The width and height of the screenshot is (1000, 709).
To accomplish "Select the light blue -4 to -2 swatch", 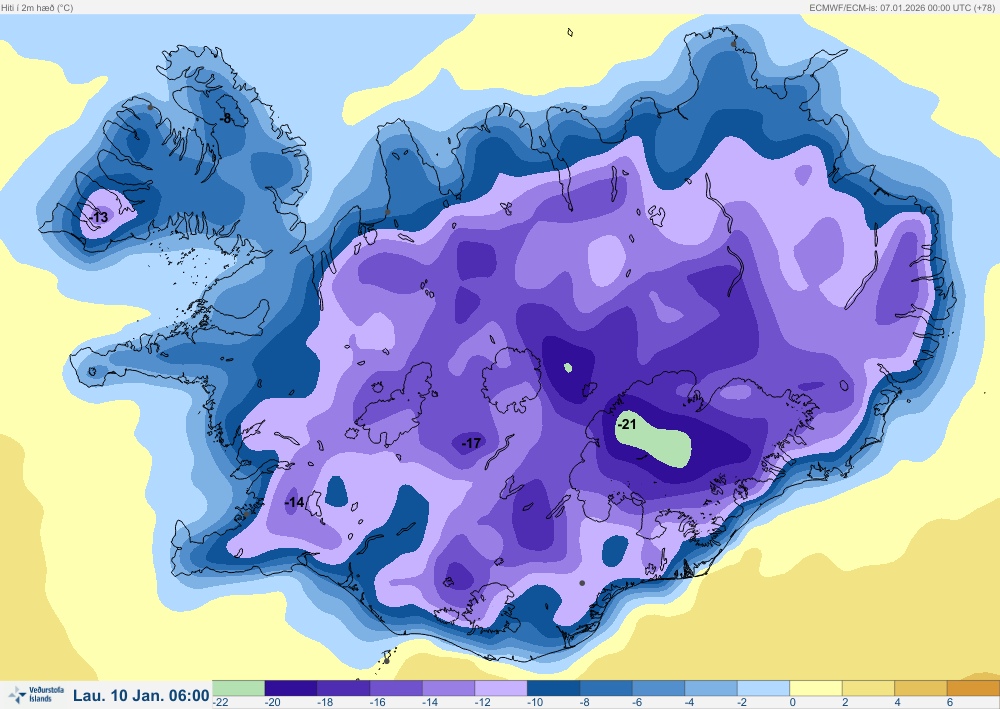I will coord(711,688).
